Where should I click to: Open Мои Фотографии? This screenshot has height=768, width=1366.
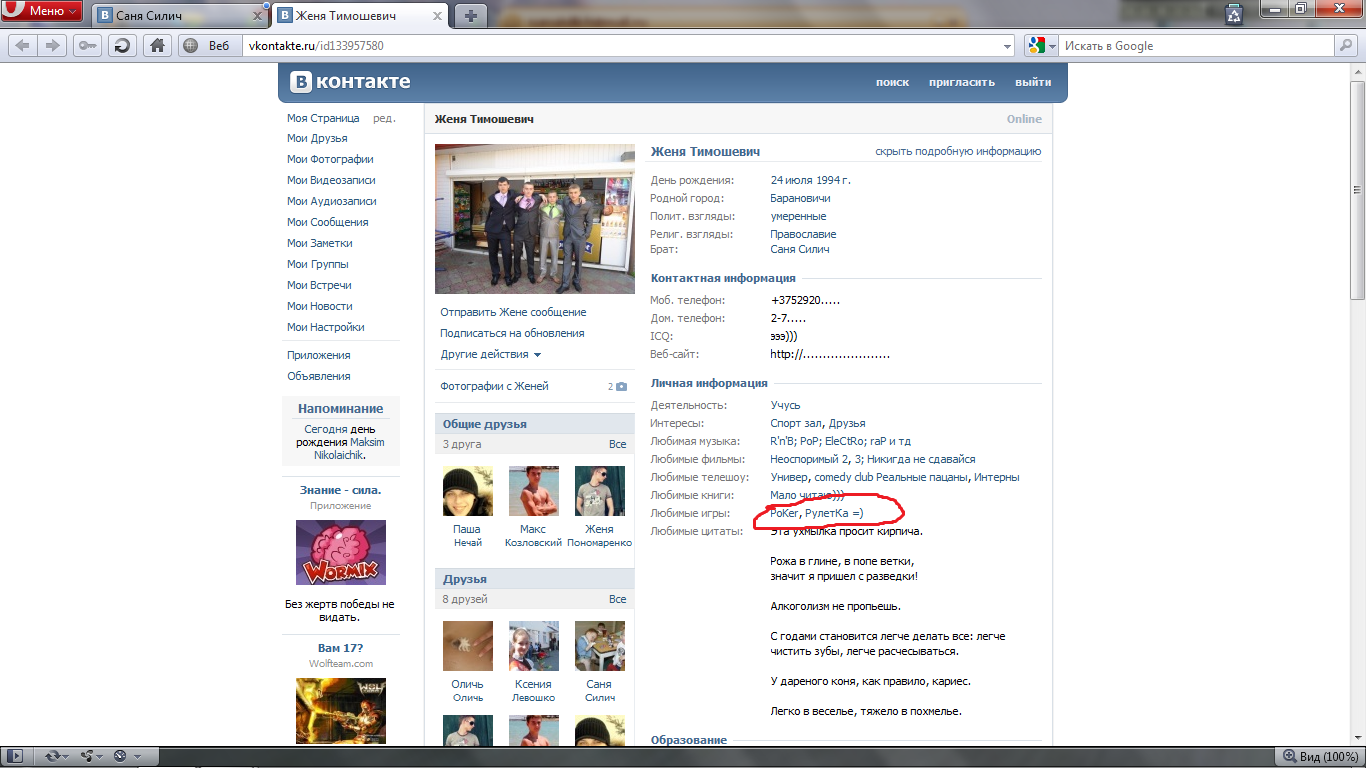330,159
